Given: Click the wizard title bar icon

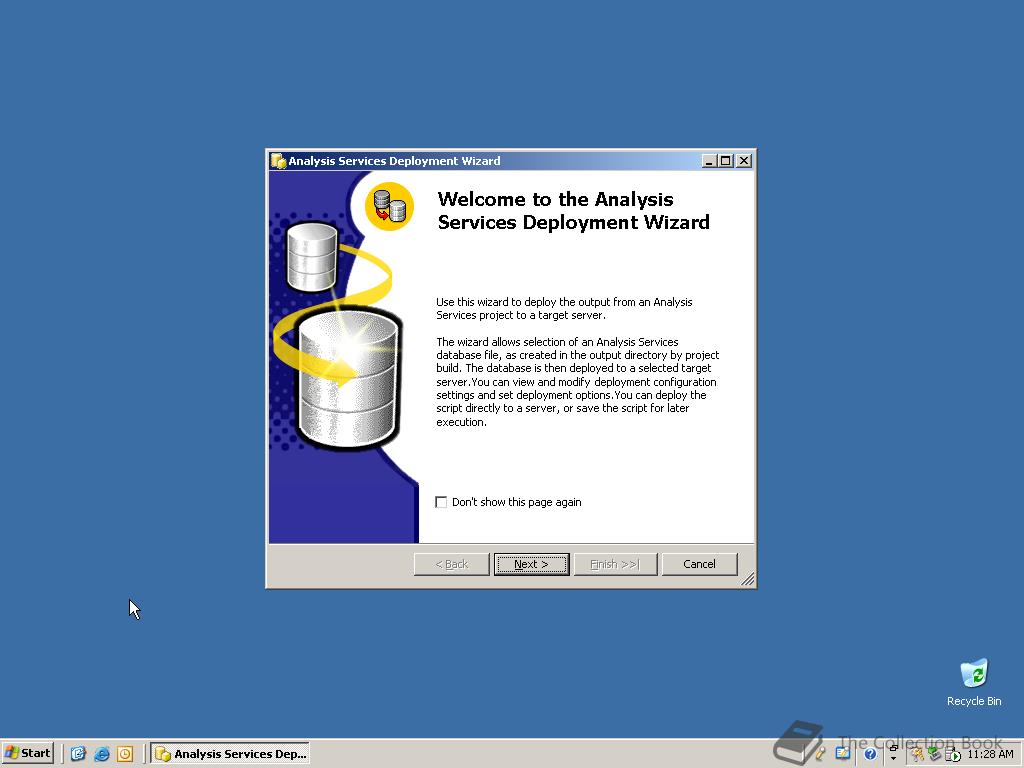Looking at the screenshot, I should (x=279, y=161).
